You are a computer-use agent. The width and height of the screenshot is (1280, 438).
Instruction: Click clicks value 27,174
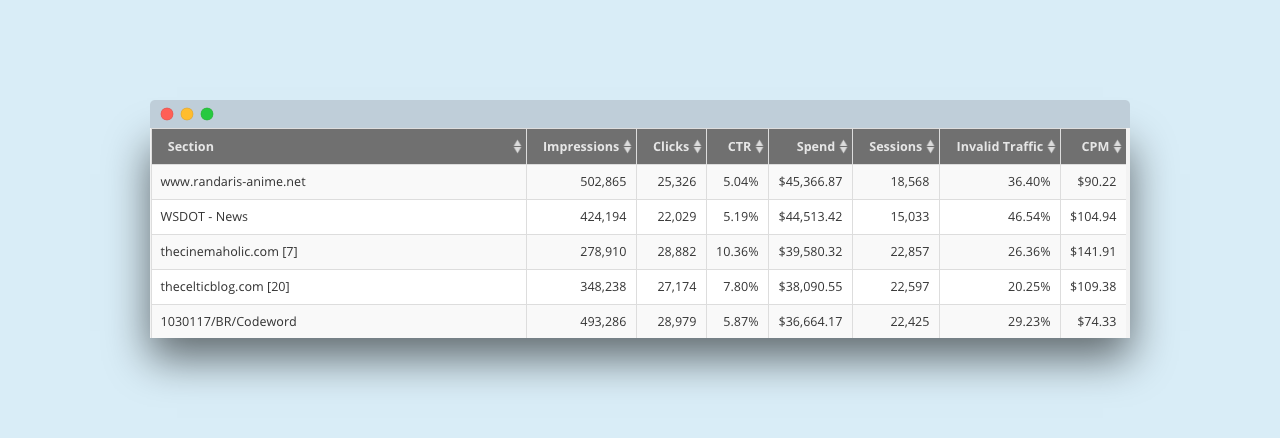(677, 287)
